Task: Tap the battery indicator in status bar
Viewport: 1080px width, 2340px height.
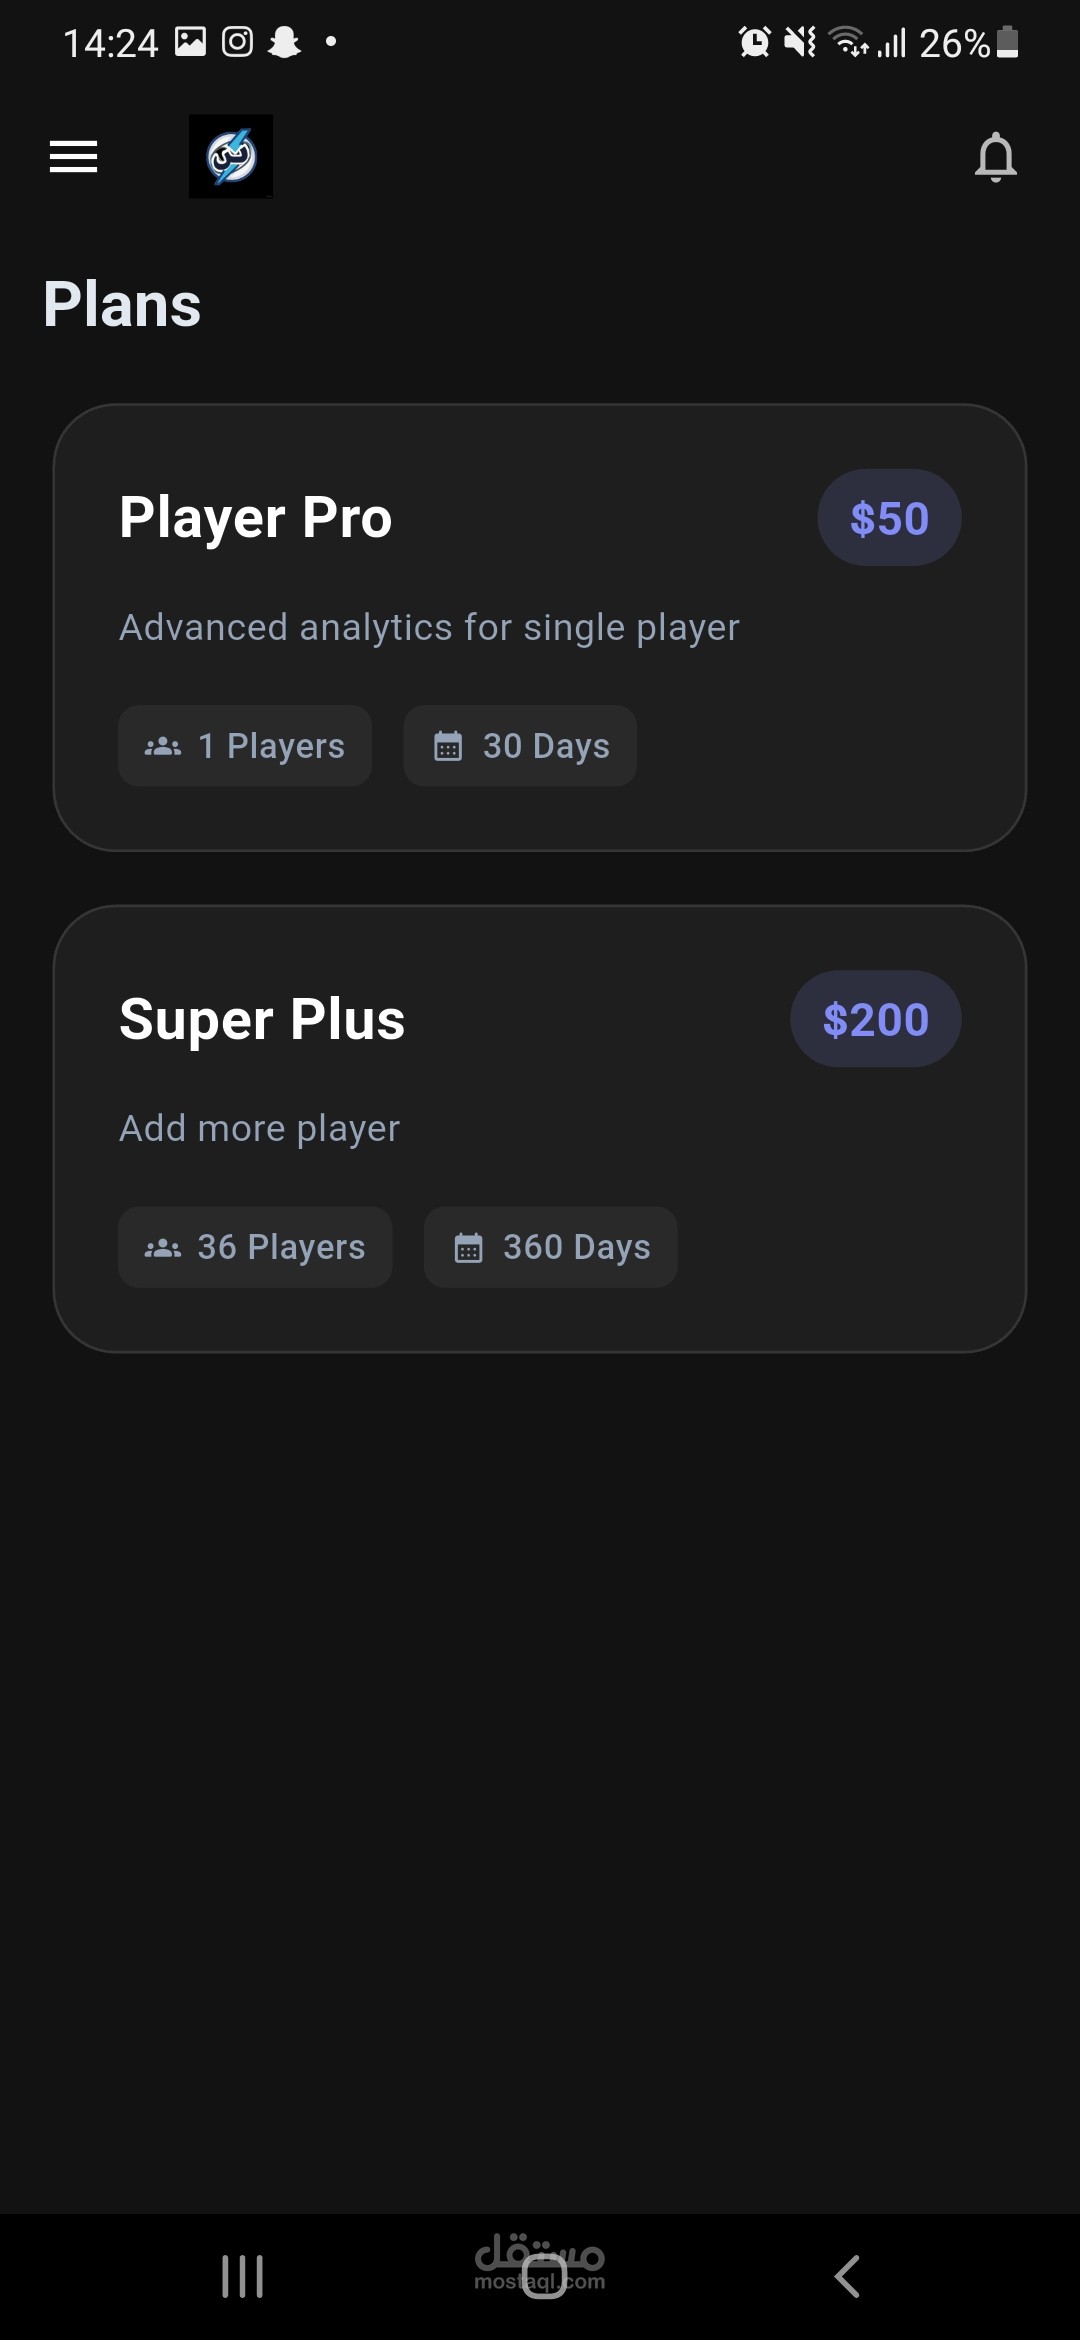Action: [x=1007, y=43]
